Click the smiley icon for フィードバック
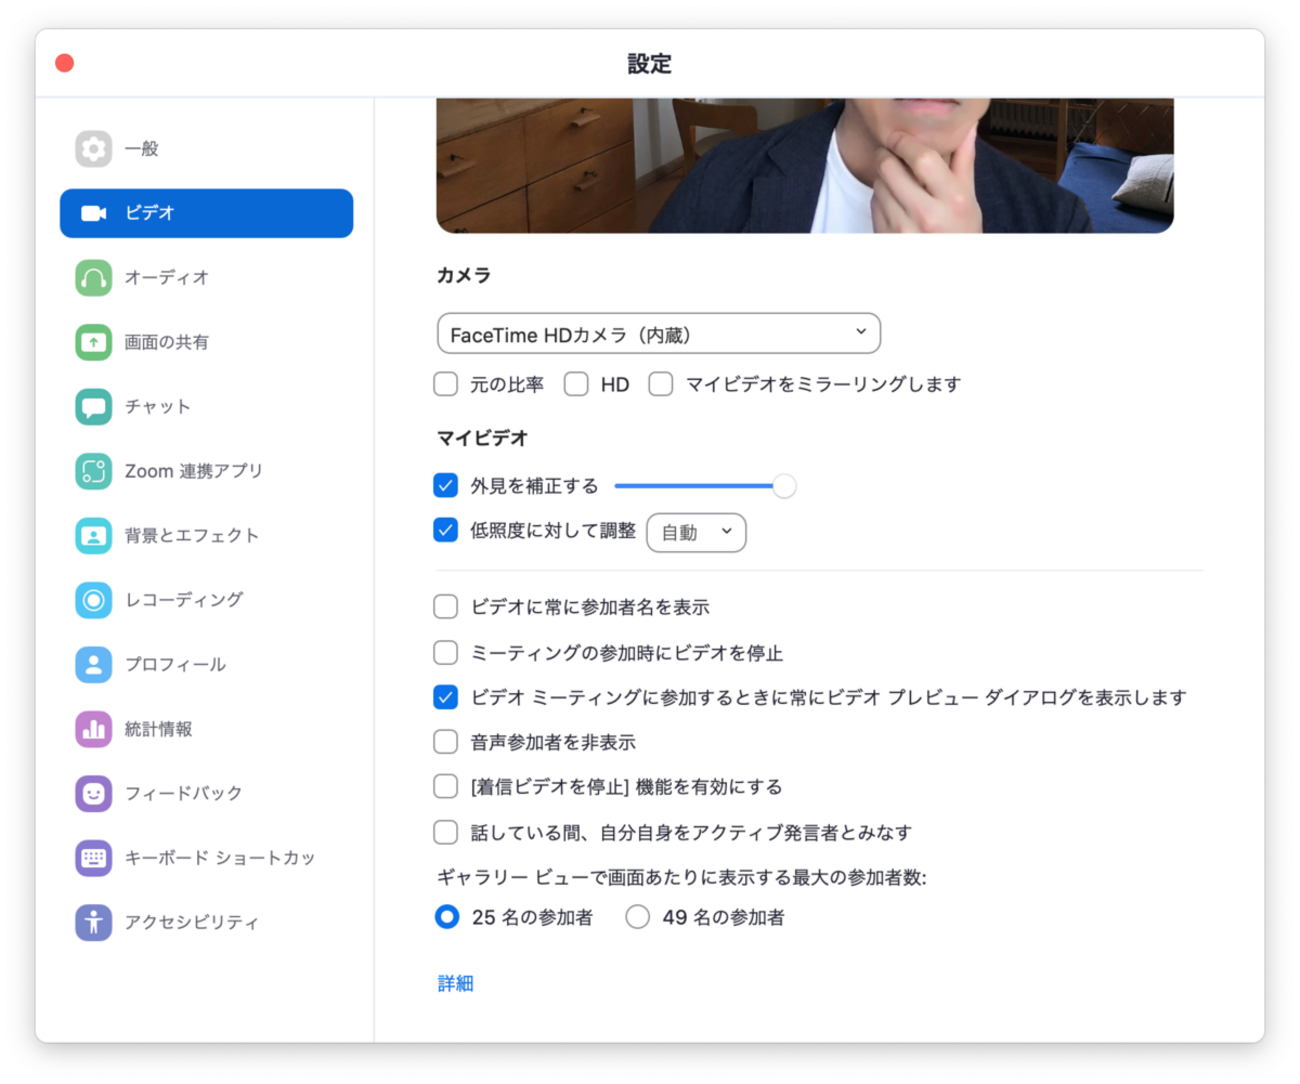 (x=93, y=793)
